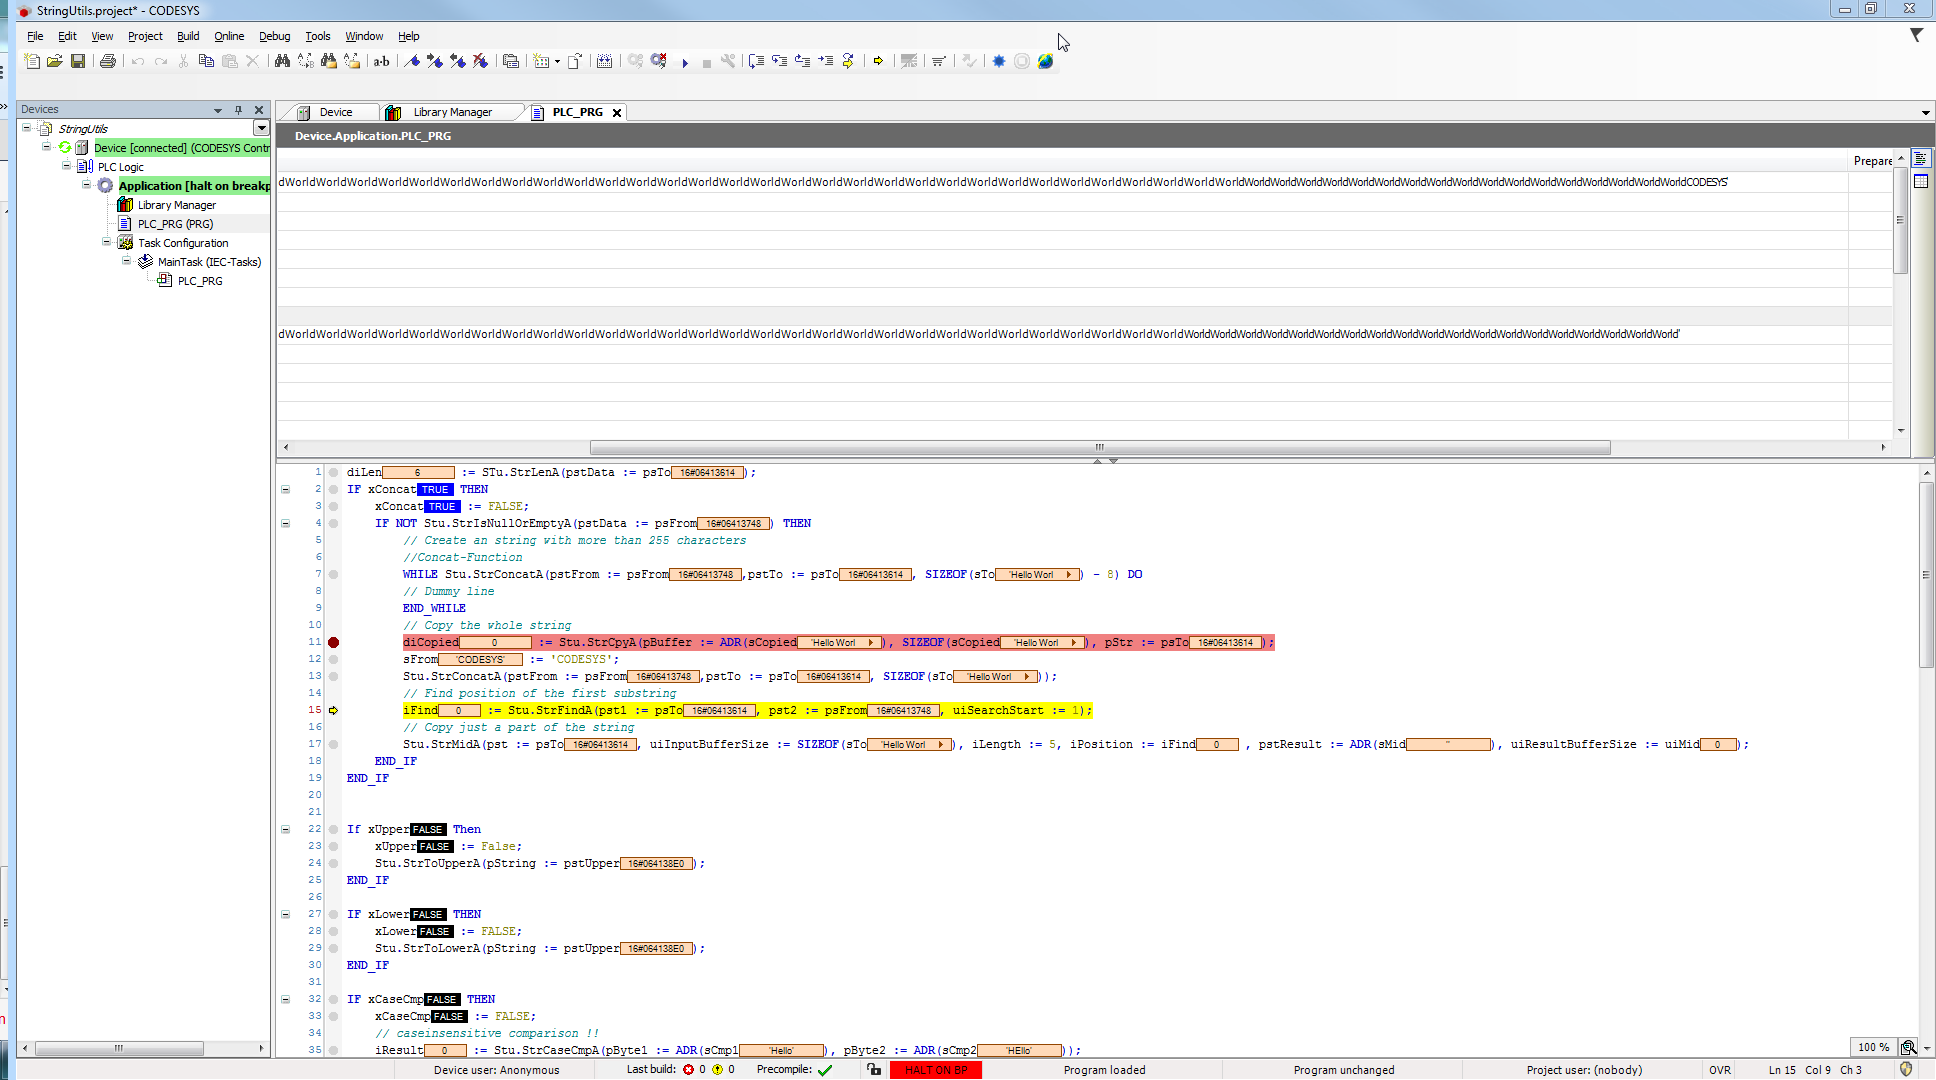Toggle the breakpoint on line 11
Screen dimensions: 1936x1080
334,642
